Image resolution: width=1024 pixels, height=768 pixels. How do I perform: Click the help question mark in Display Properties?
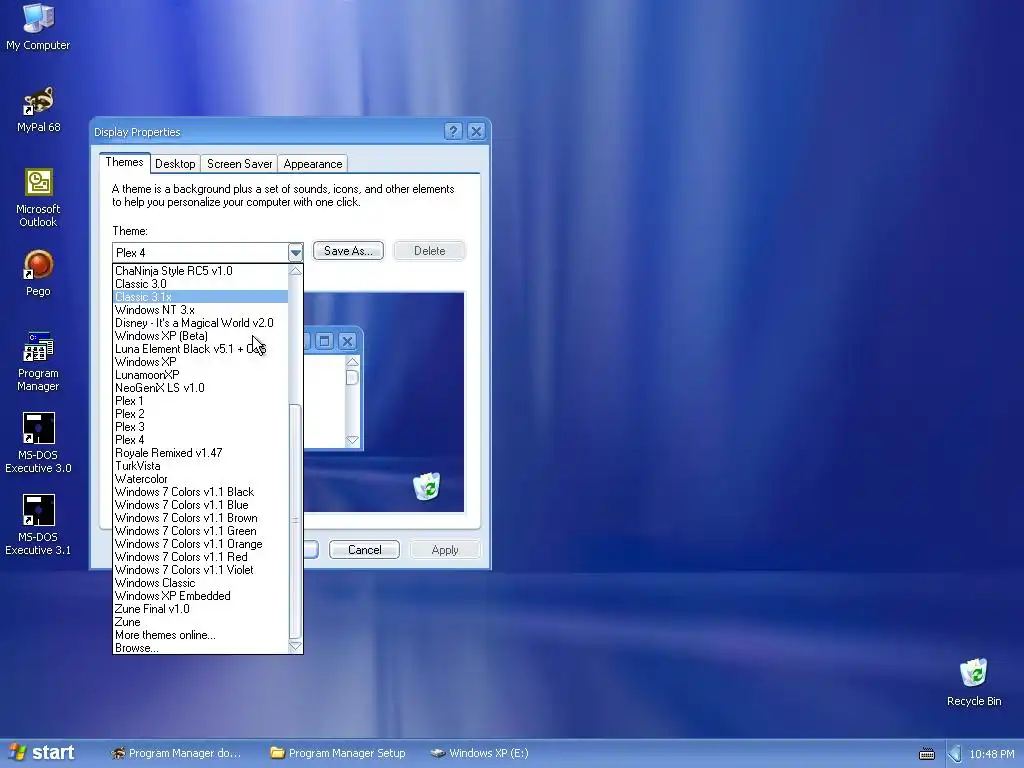pyautogui.click(x=453, y=131)
